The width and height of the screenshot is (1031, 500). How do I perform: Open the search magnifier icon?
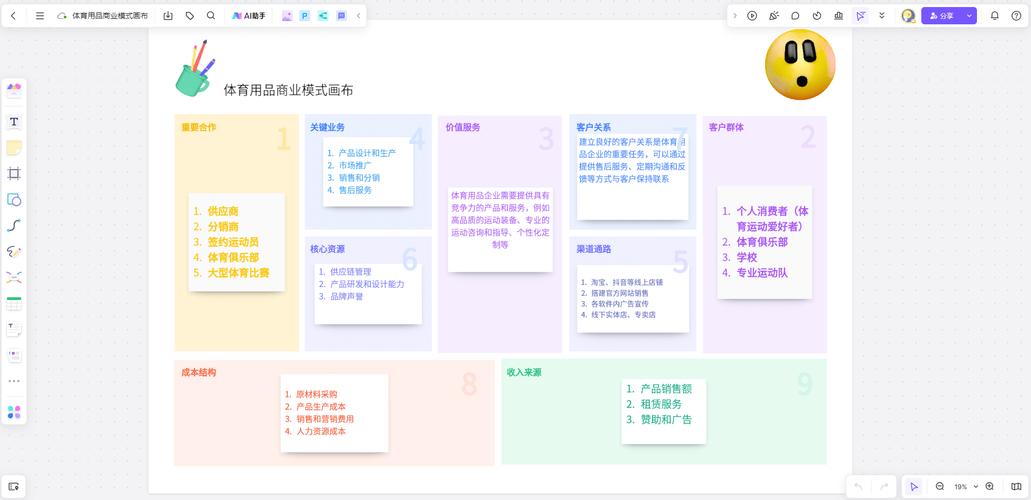(211, 16)
